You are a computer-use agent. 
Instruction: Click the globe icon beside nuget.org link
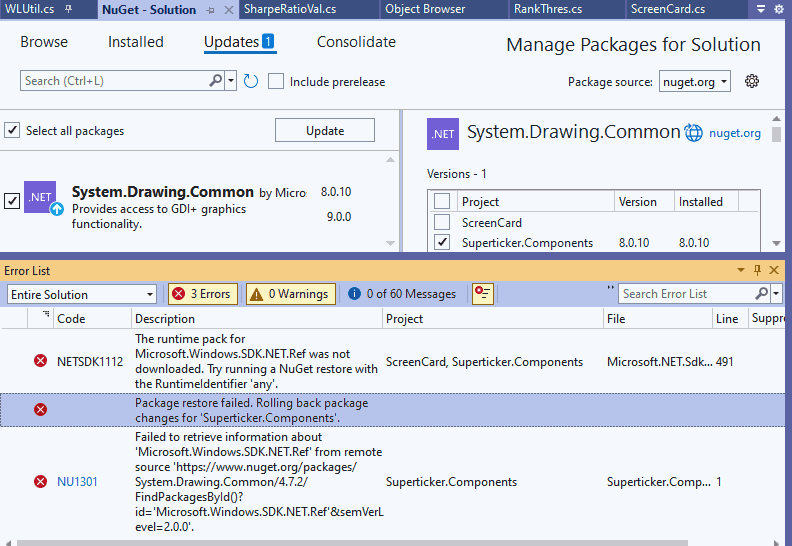(x=694, y=132)
